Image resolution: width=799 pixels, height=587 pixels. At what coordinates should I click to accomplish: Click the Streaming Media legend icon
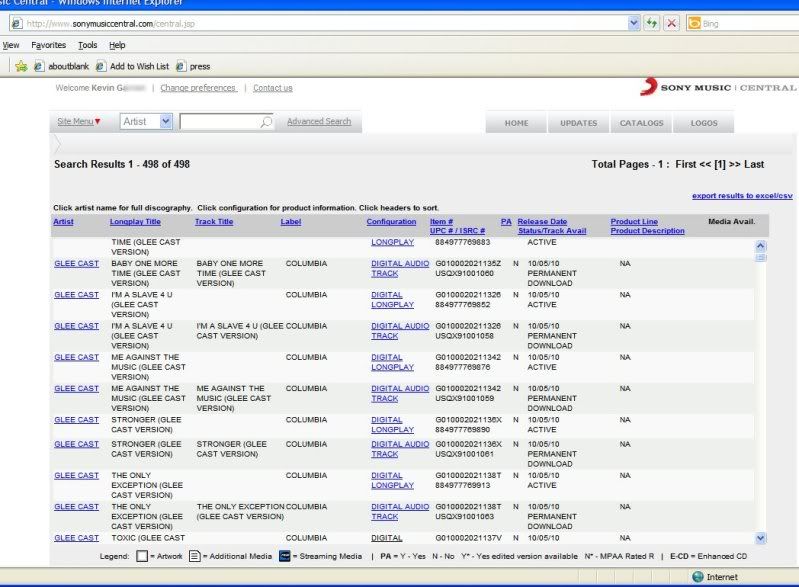pyautogui.click(x=284, y=556)
